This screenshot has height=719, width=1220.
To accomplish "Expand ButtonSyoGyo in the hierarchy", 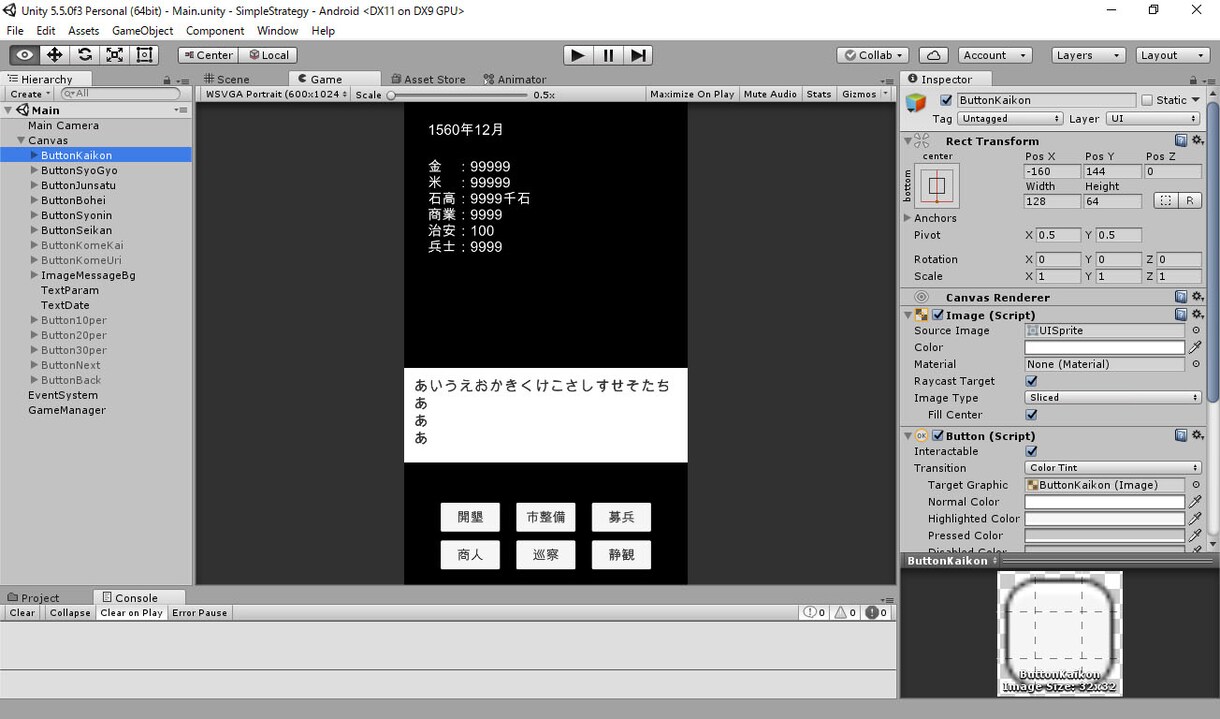I will pos(35,170).
